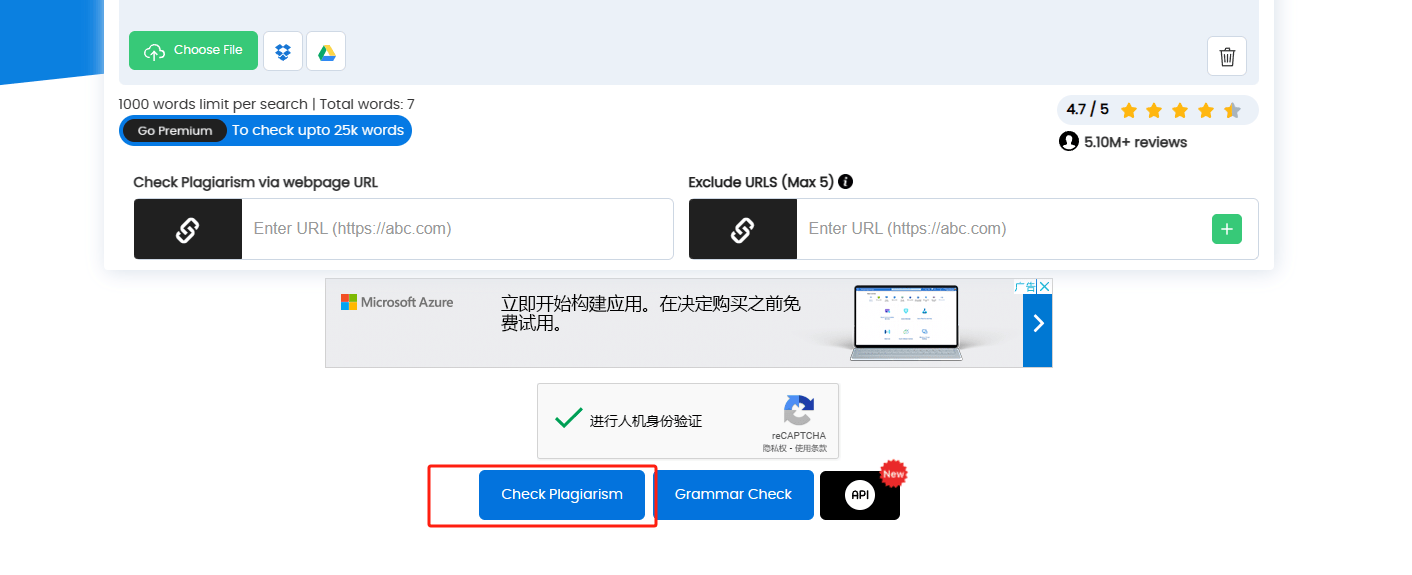Click the right arrow on Azure ad

coord(1038,323)
